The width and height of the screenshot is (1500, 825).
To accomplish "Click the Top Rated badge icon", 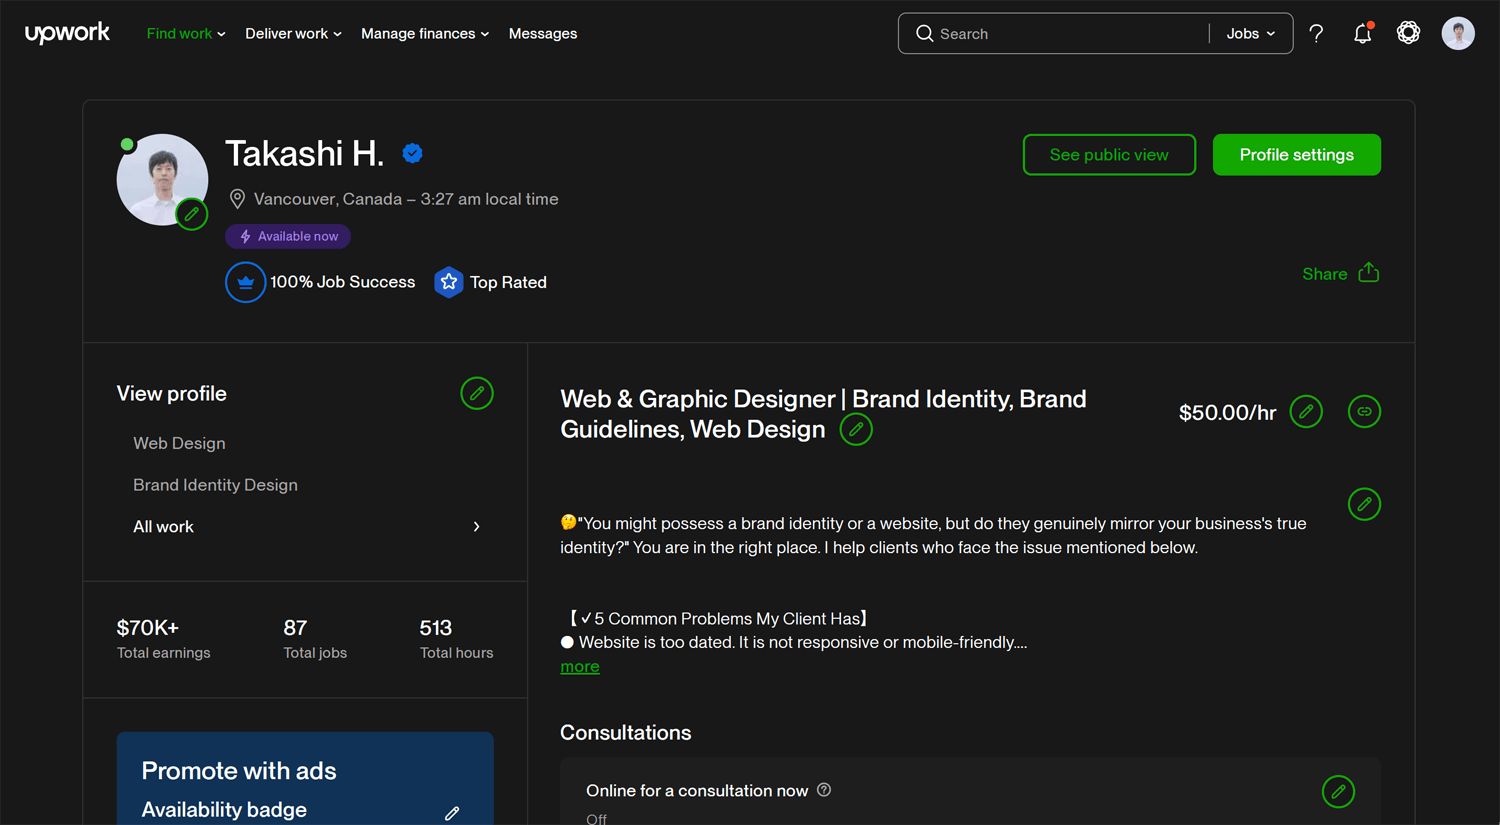I will [x=448, y=282].
